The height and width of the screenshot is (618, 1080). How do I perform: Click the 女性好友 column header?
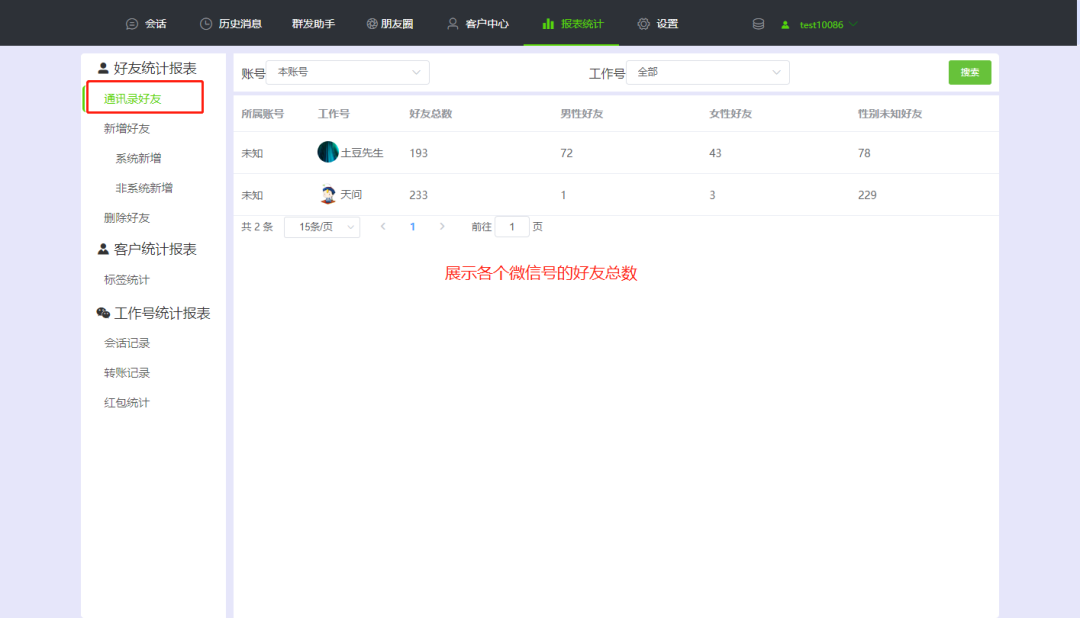pos(731,114)
